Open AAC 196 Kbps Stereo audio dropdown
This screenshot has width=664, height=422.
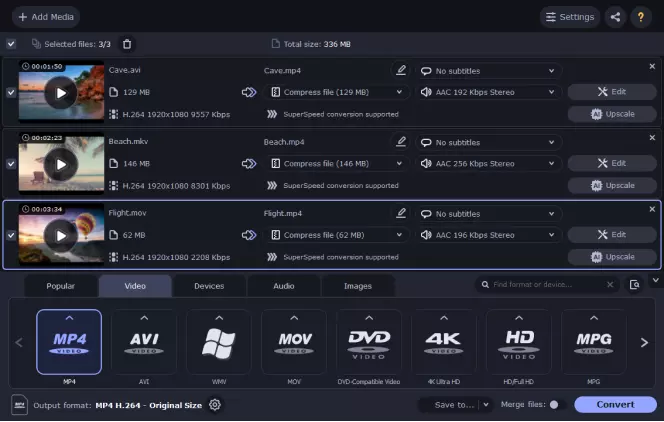(x=489, y=235)
